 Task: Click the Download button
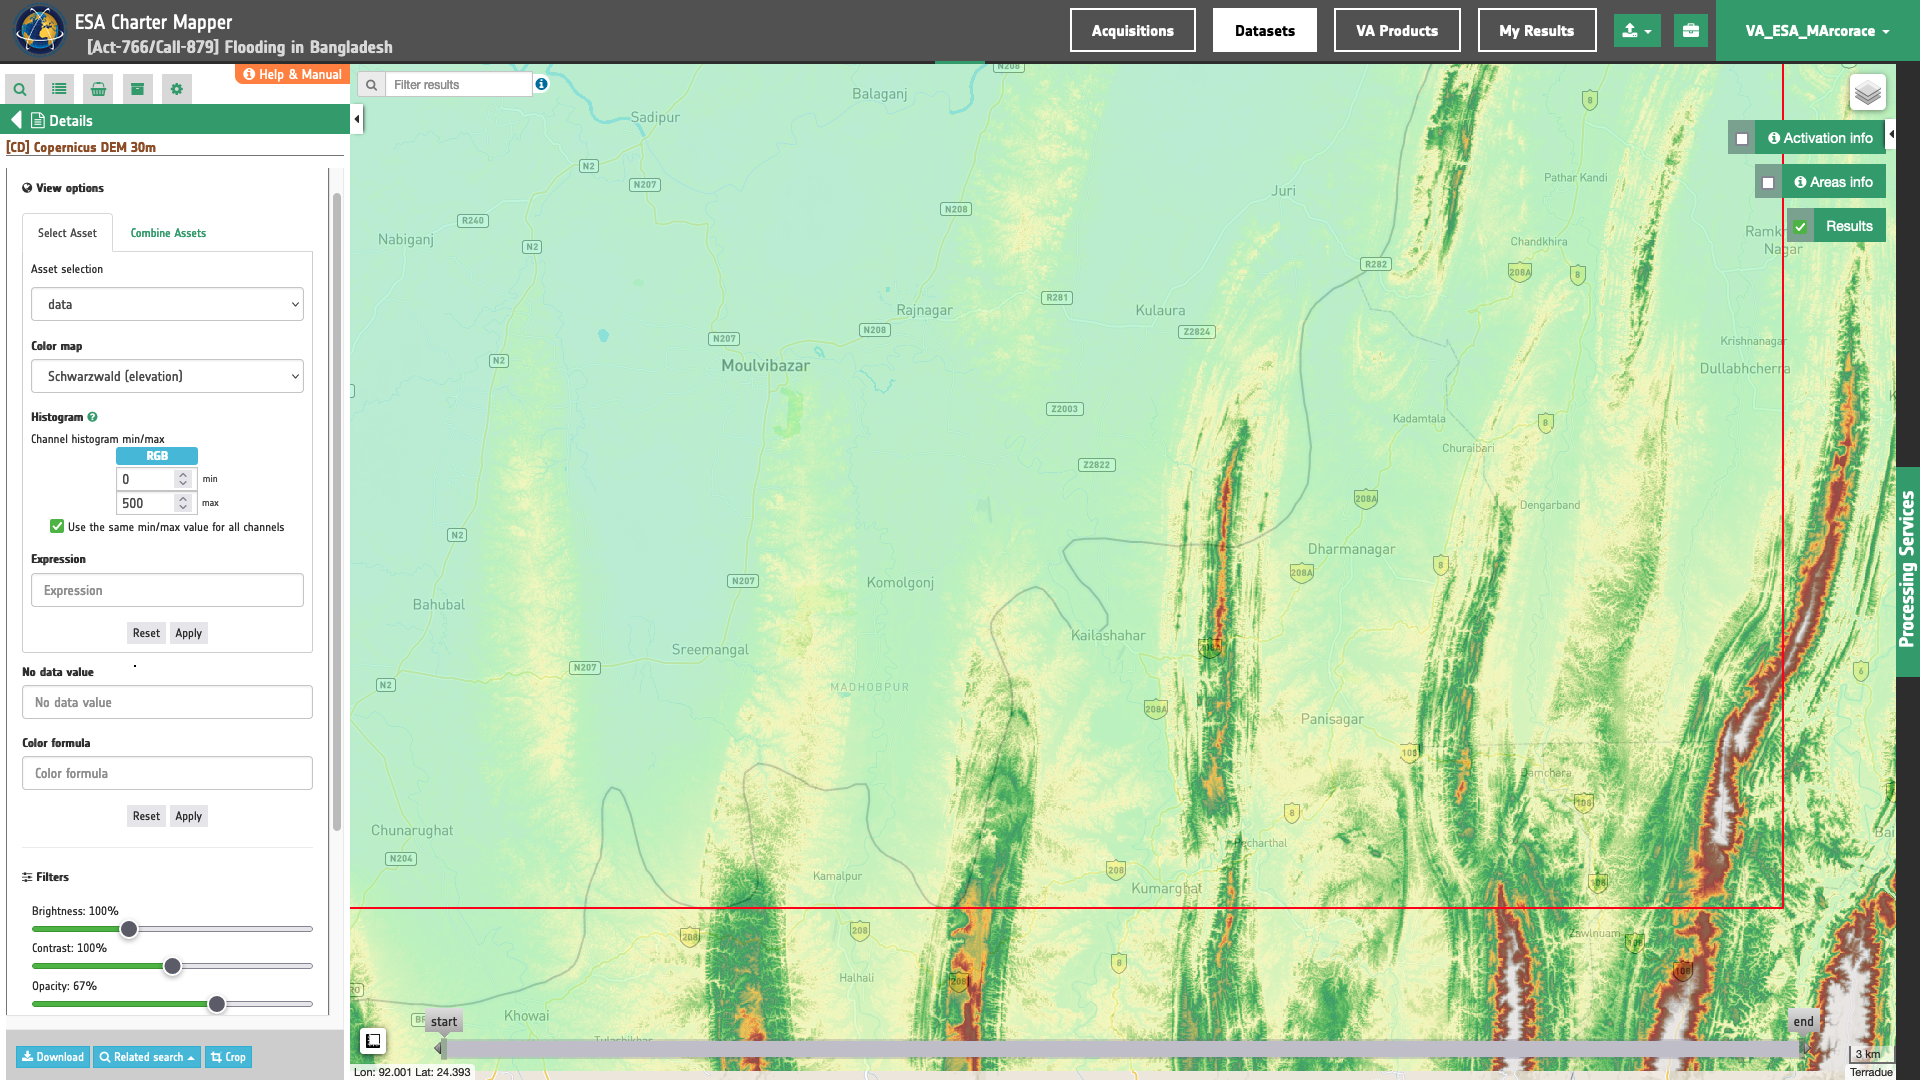point(53,1057)
